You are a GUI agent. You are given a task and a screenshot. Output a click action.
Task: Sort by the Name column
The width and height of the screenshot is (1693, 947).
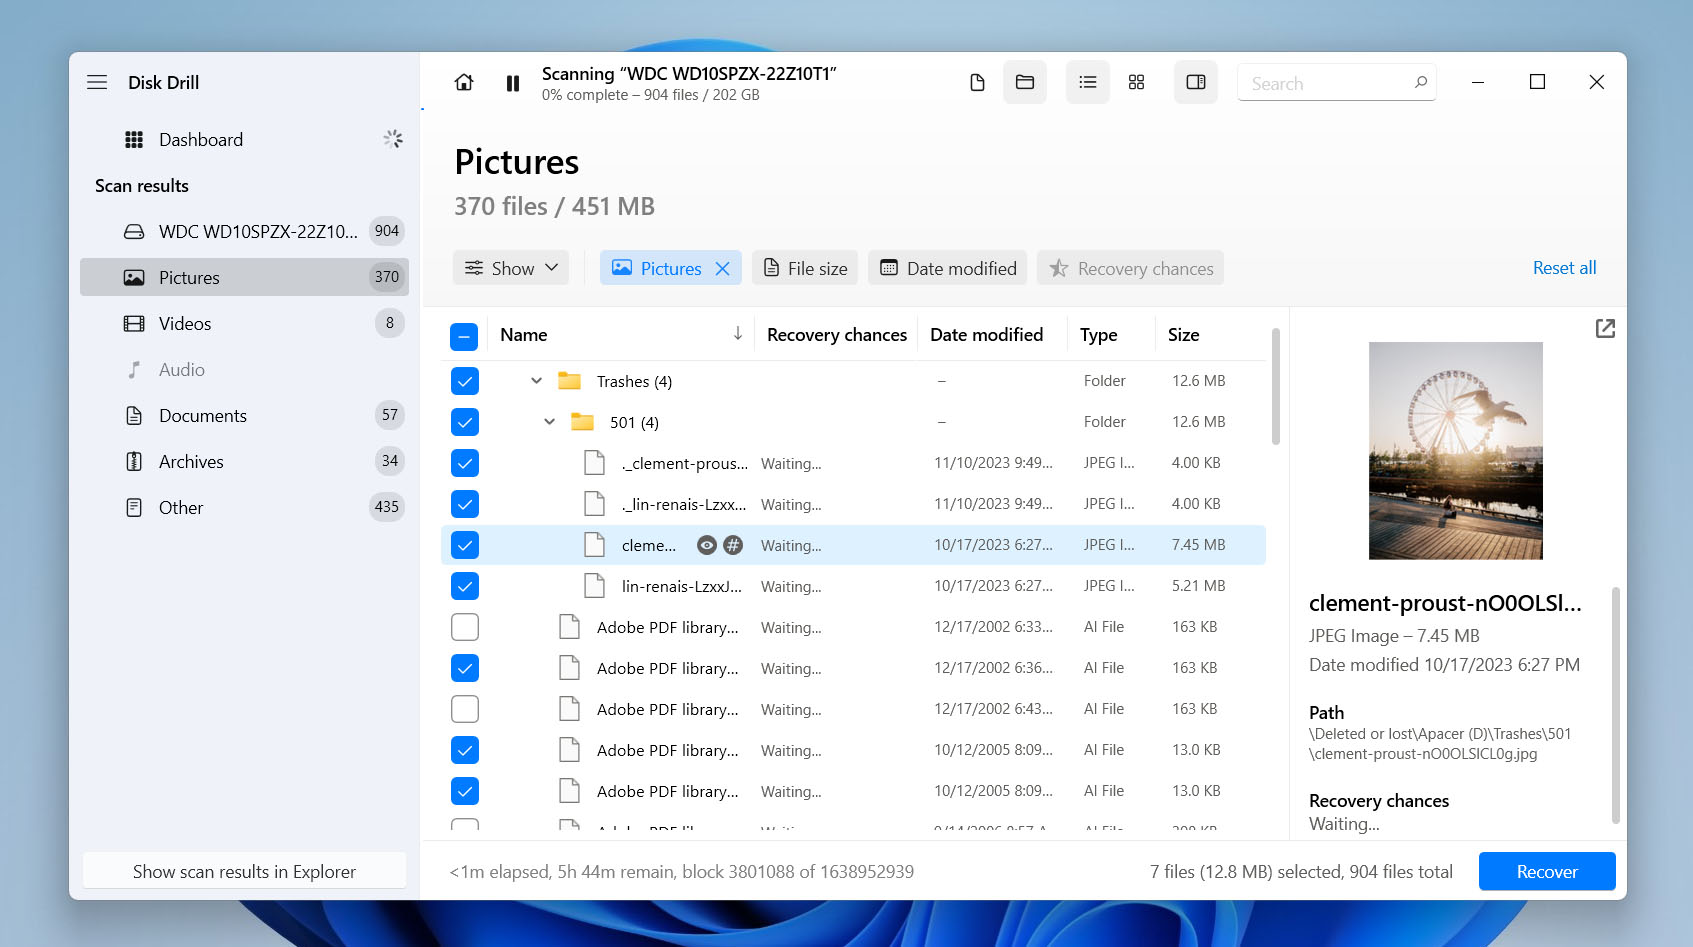[523, 335]
